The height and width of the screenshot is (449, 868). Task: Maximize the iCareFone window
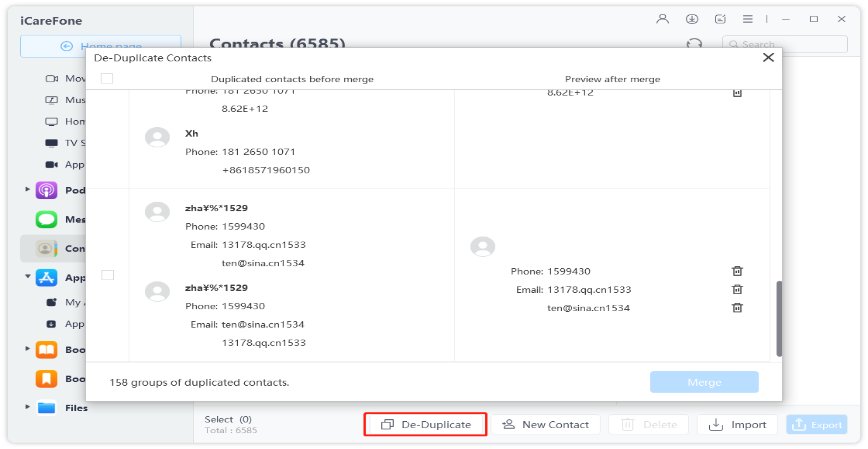(814, 19)
